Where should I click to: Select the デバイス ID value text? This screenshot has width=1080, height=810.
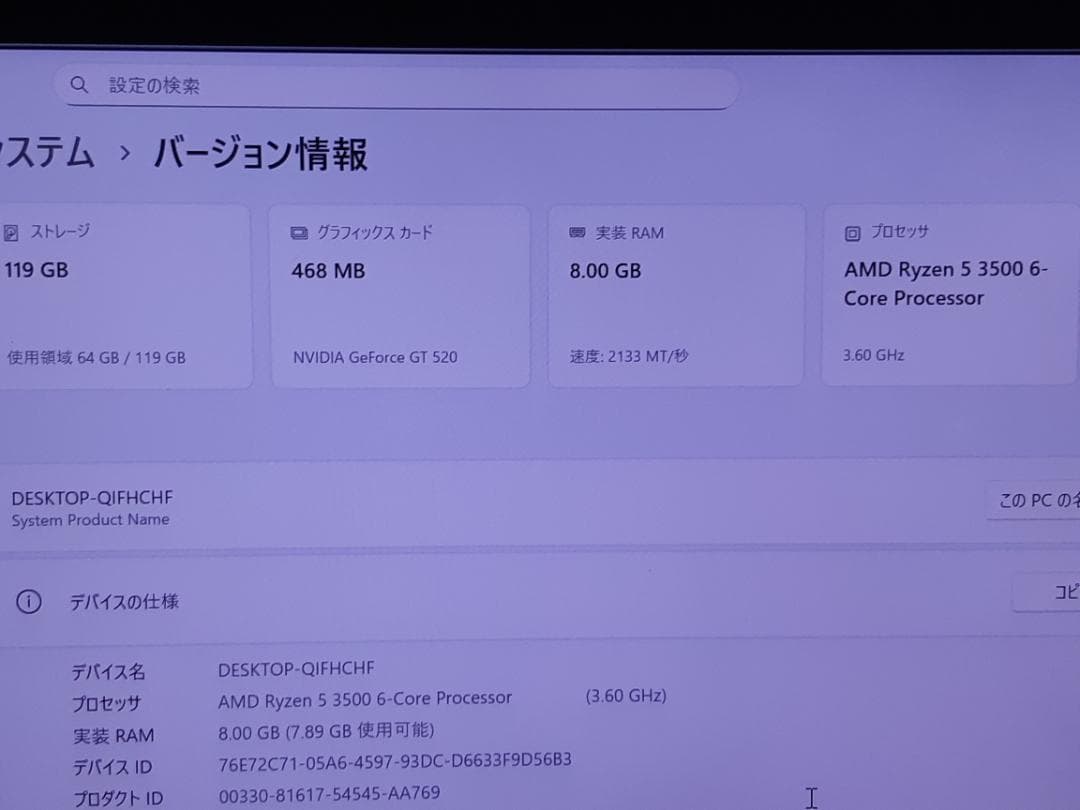(x=393, y=760)
